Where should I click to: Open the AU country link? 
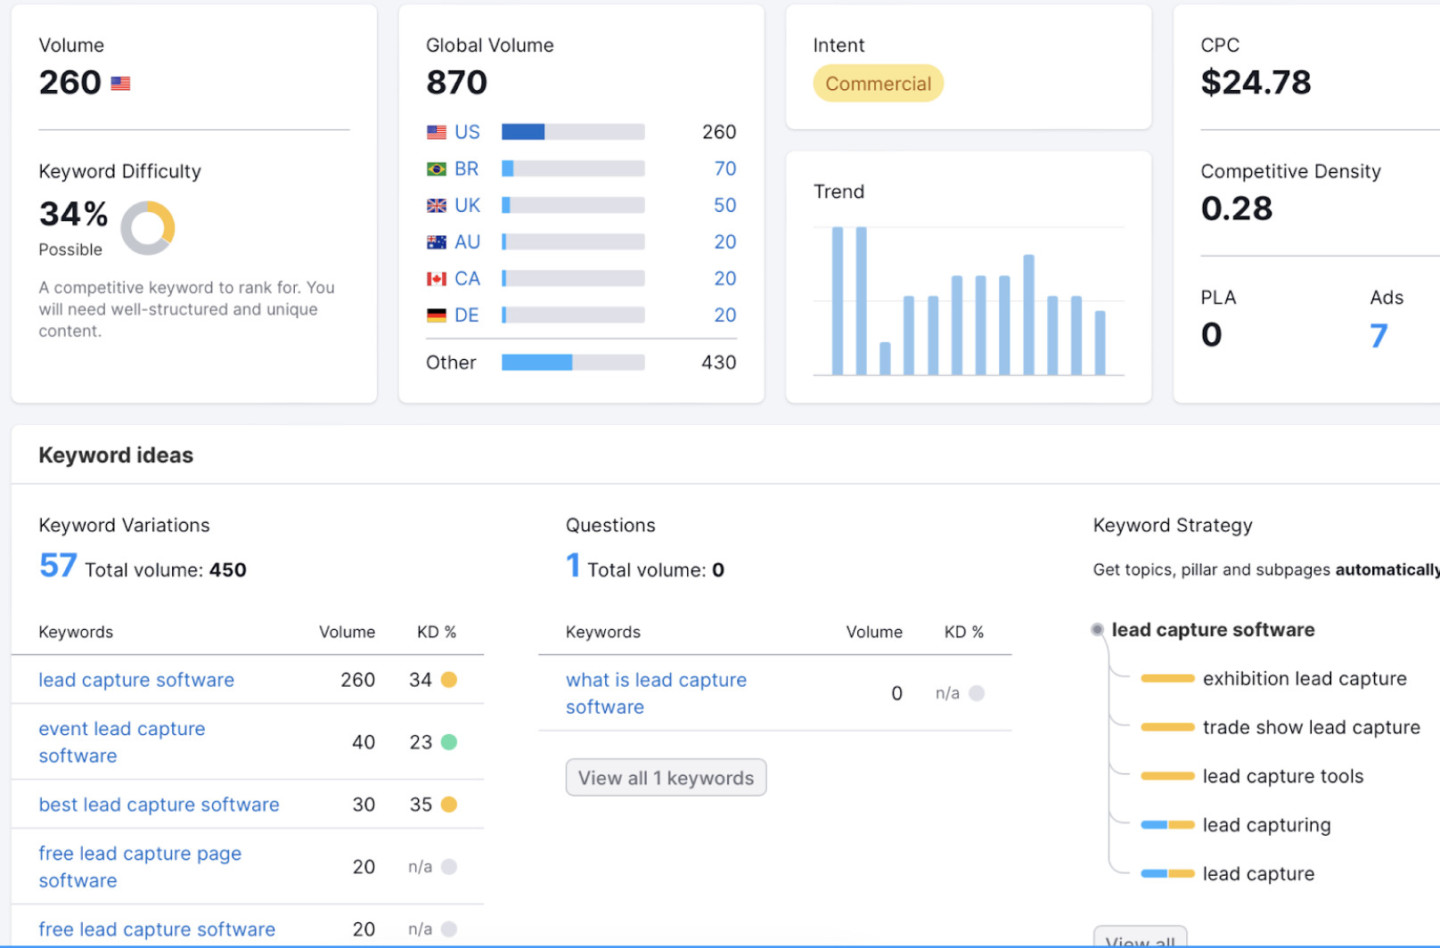pyautogui.click(x=467, y=242)
